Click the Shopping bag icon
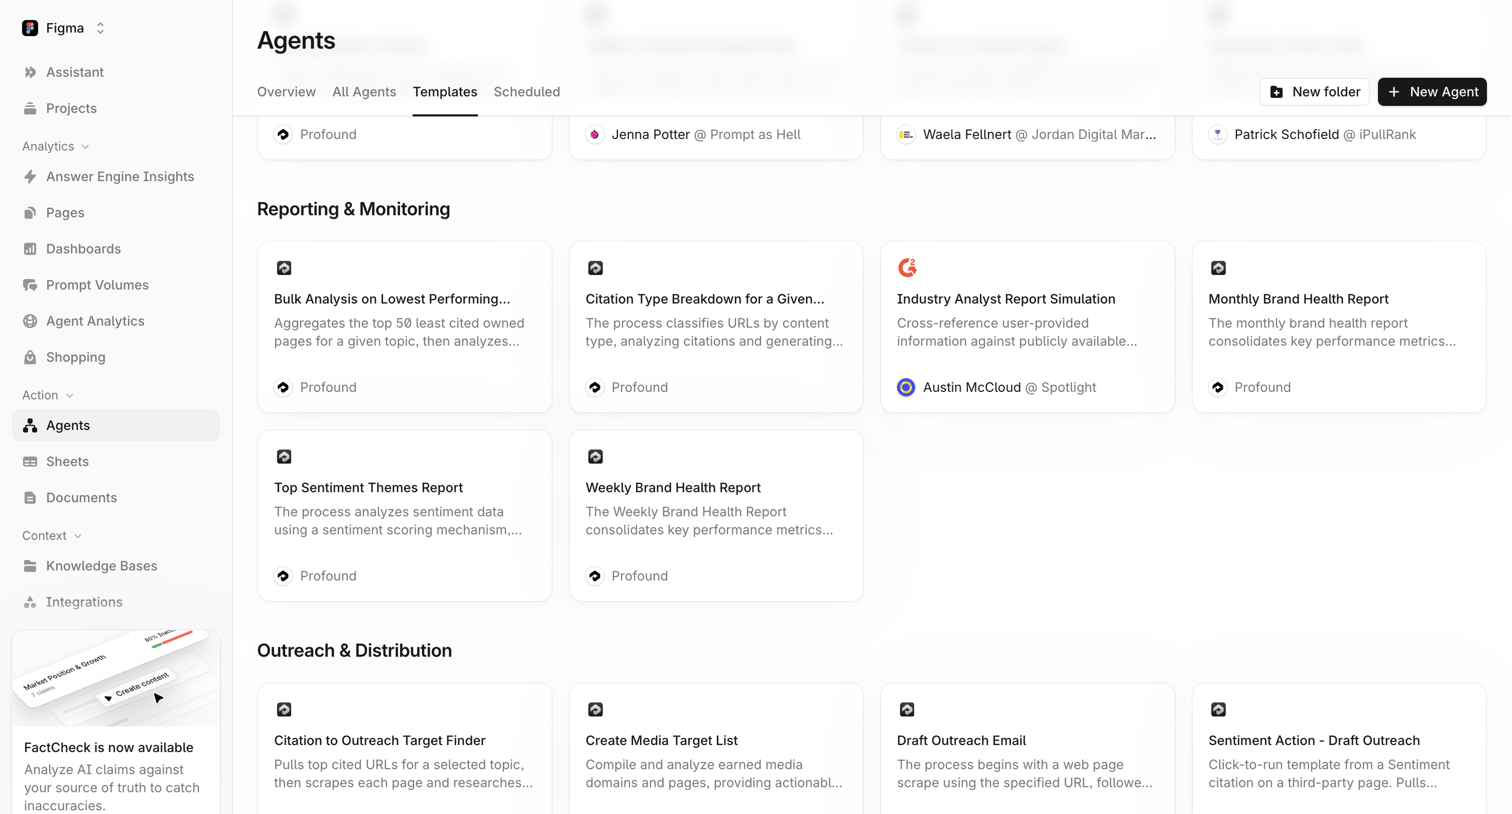 tap(30, 357)
